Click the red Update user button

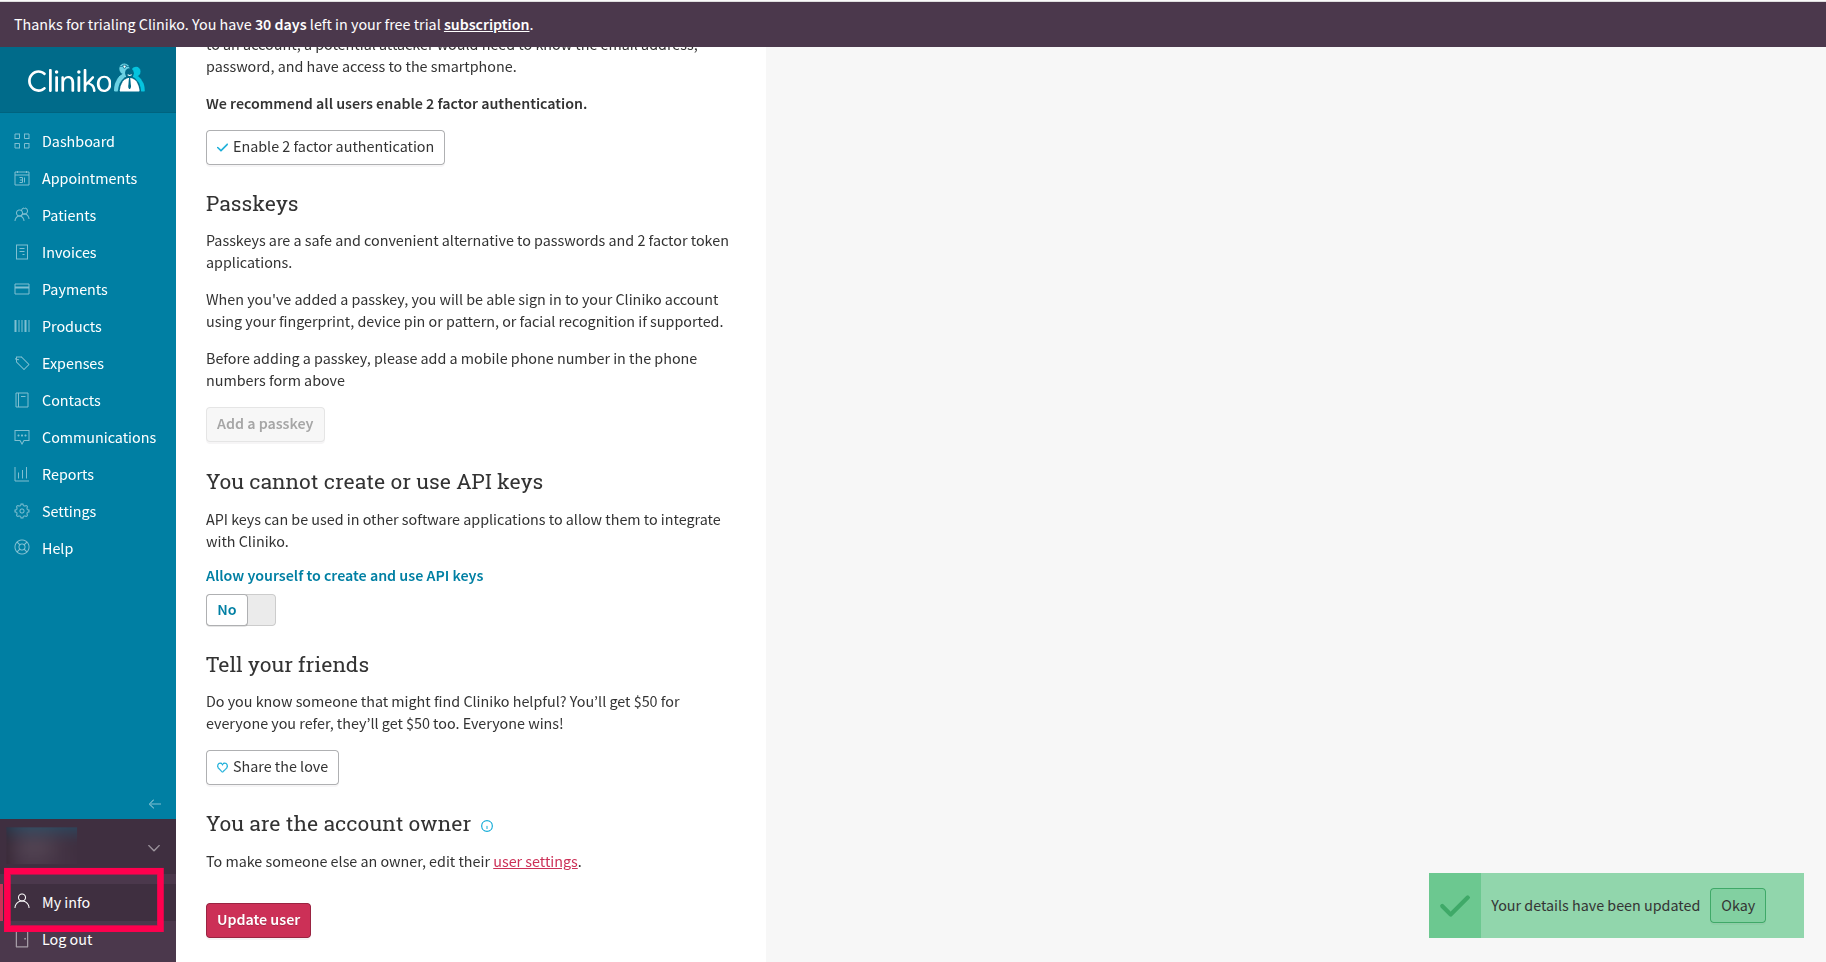(258, 920)
